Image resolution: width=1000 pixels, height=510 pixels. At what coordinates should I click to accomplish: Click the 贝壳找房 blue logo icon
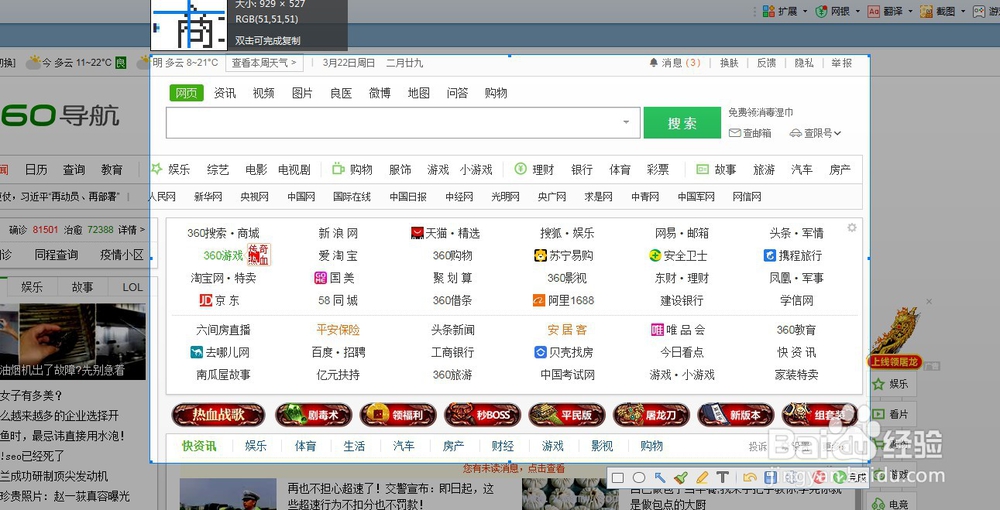coord(540,352)
